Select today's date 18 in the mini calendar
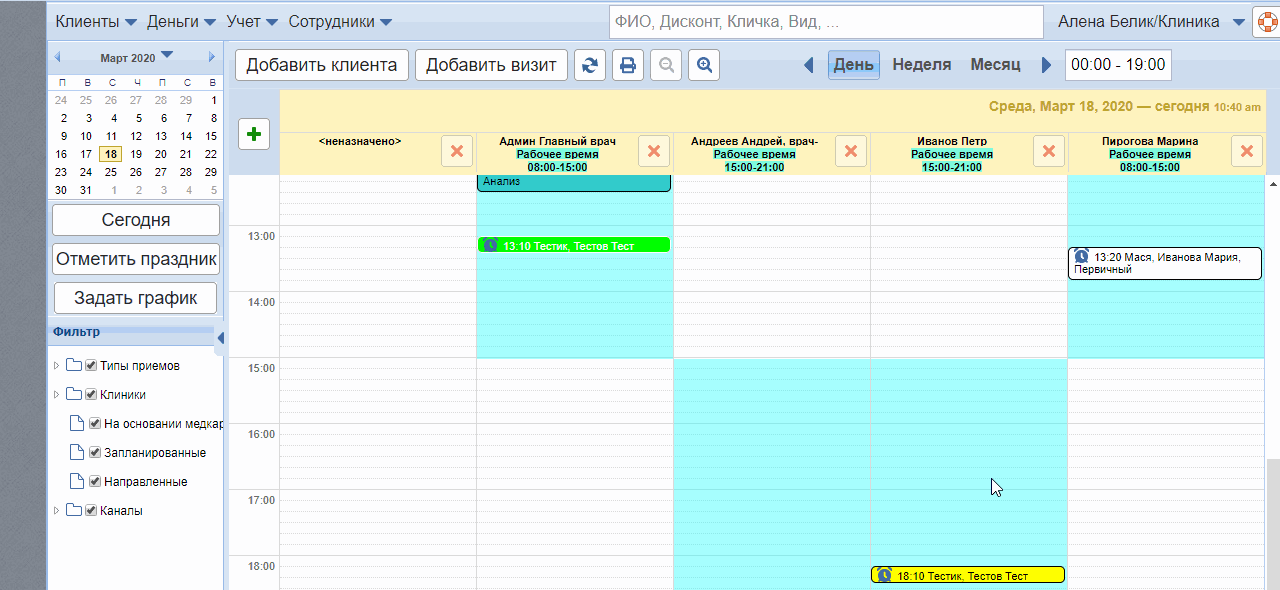Image resolution: width=1280 pixels, height=590 pixels. pos(111,154)
